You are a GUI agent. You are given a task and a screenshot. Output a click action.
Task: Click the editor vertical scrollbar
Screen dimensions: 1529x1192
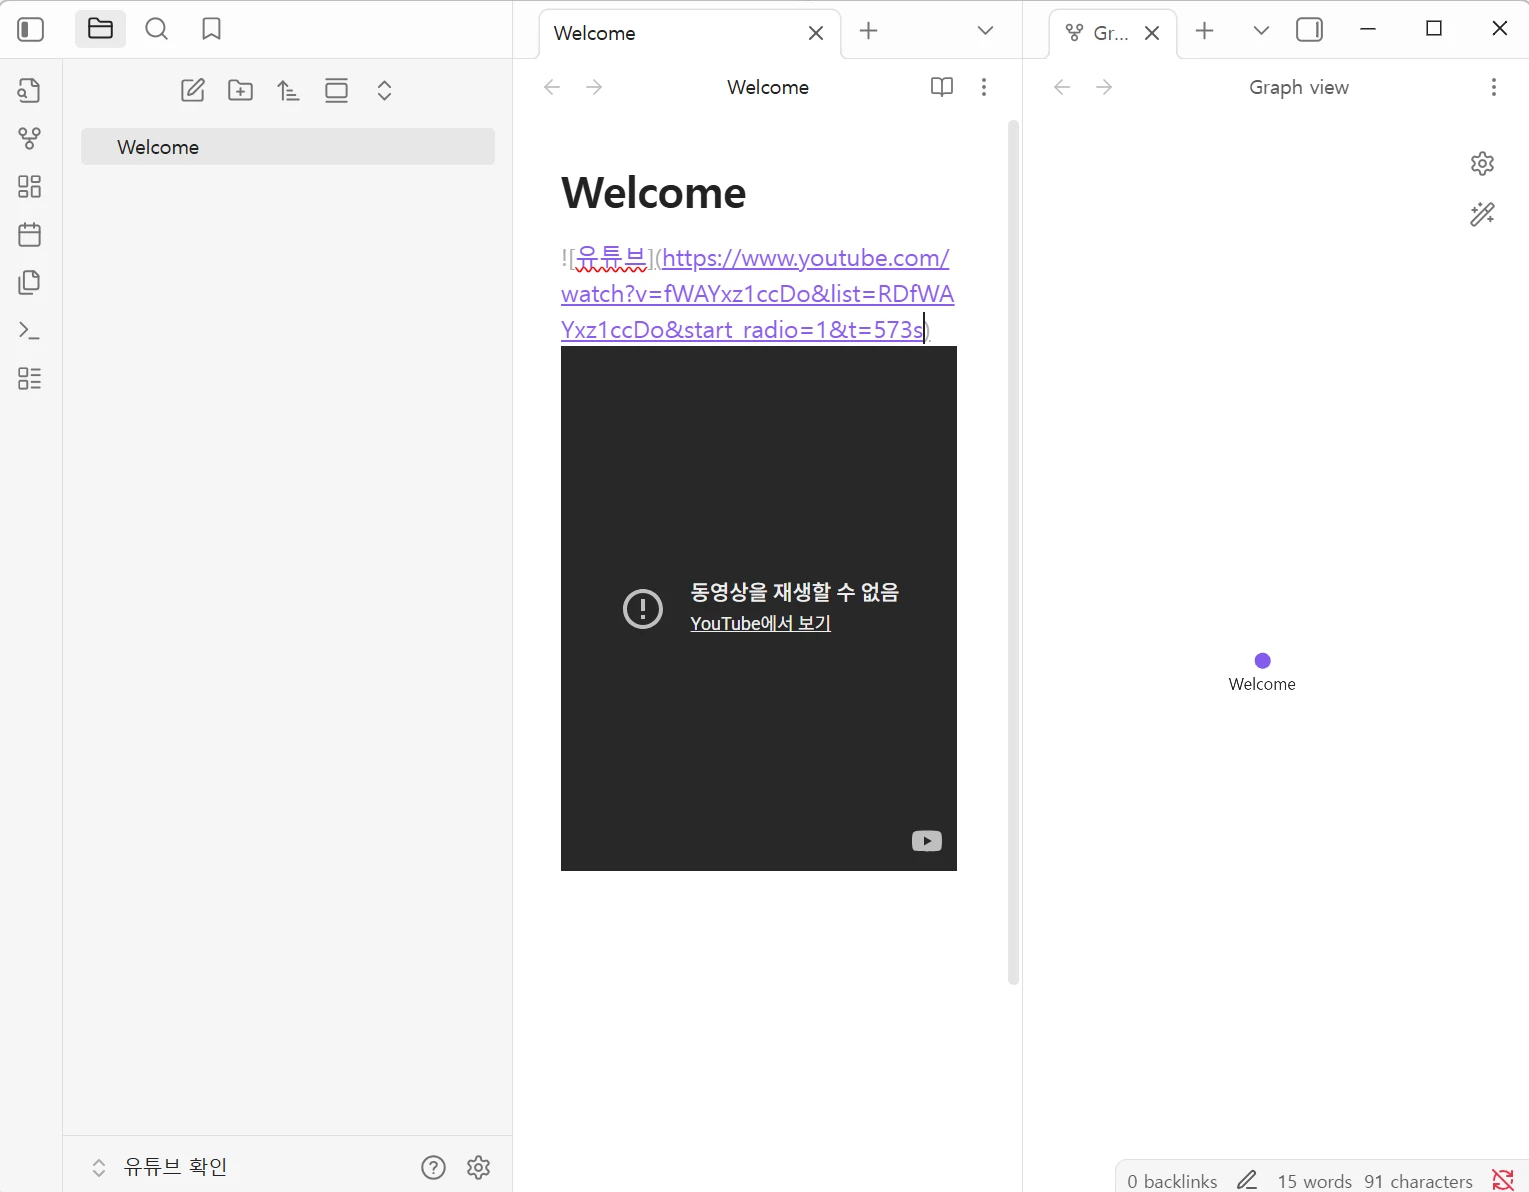coord(1013,550)
